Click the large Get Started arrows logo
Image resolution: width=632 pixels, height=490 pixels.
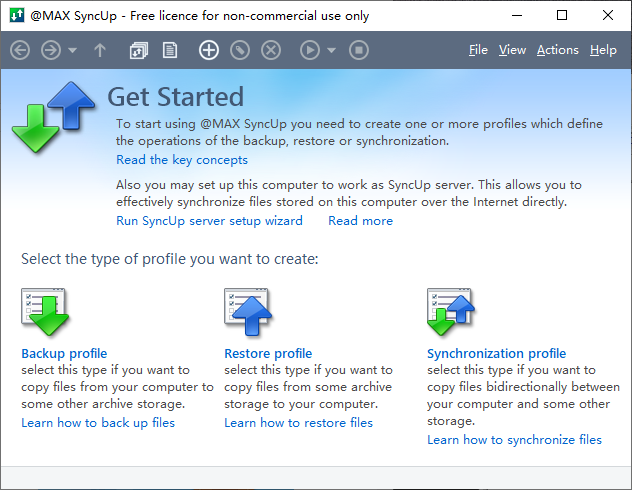click(x=54, y=117)
